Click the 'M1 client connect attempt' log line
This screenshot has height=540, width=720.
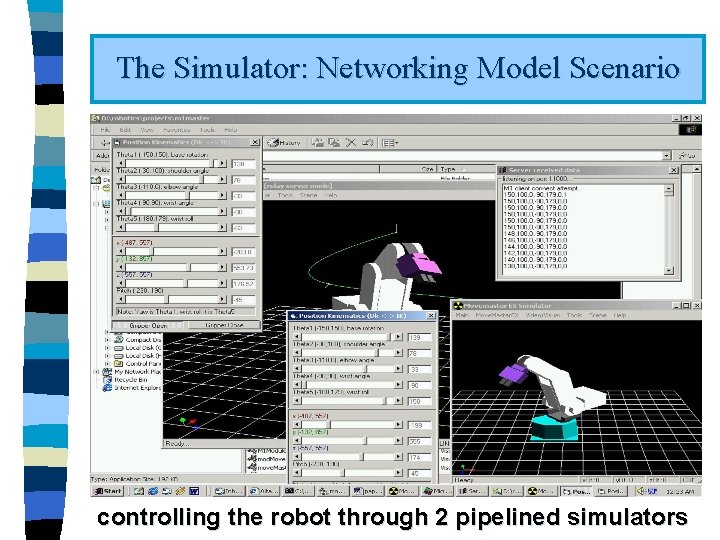pos(542,188)
